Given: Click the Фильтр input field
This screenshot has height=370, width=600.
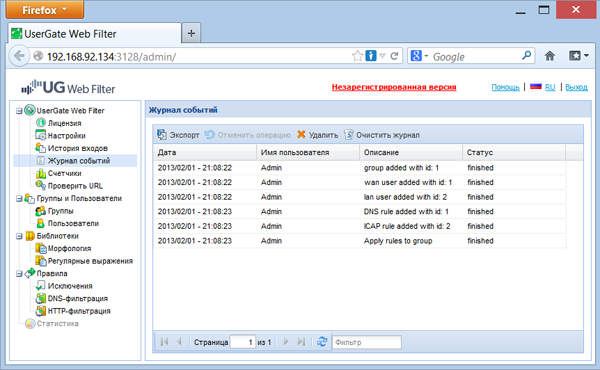Looking at the screenshot, I should click(367, 342).
